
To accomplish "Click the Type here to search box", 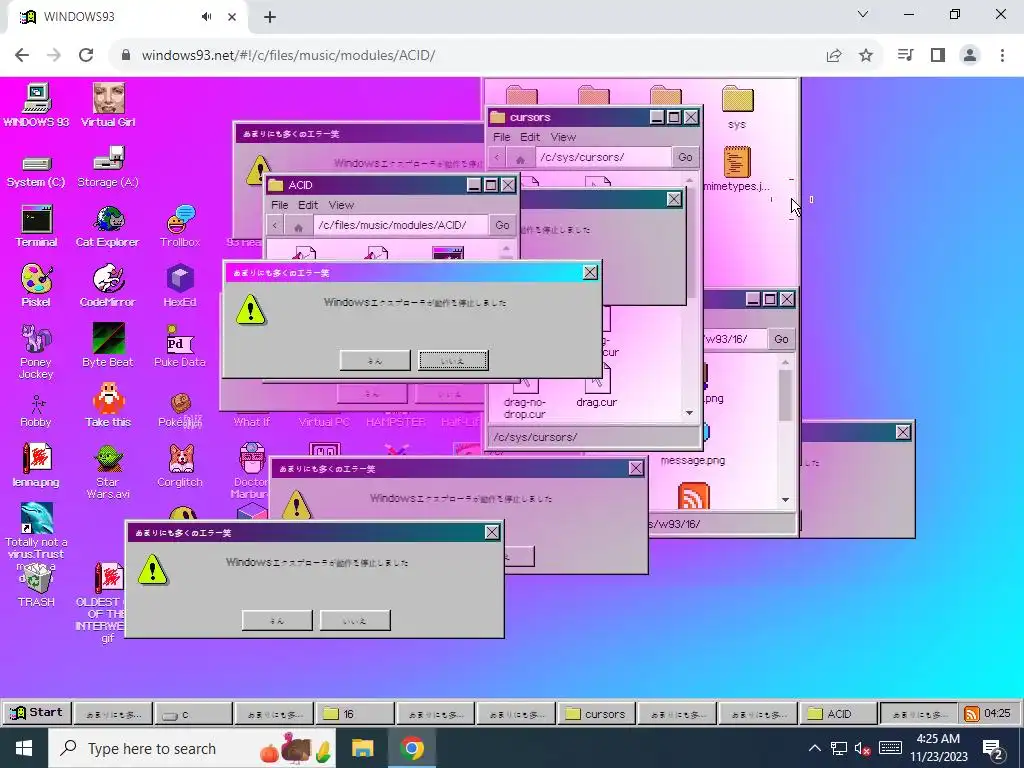I will pyautogui.click(x=192, y=748).
